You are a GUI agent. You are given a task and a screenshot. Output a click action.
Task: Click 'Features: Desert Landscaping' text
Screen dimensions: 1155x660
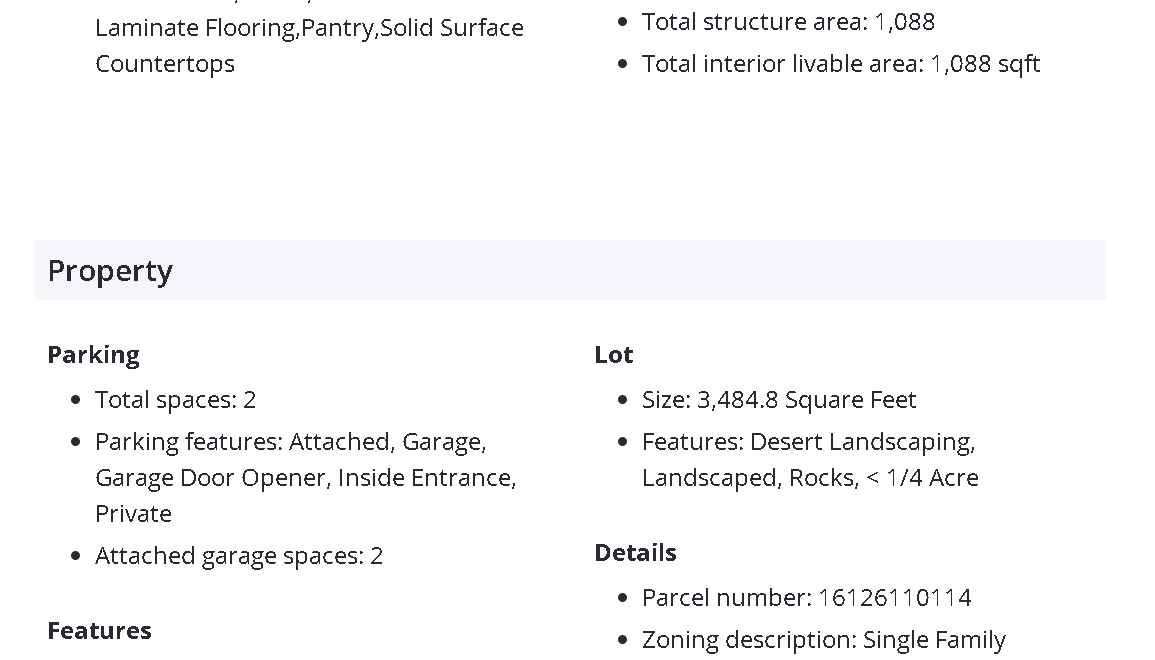[x=808, y=442]
